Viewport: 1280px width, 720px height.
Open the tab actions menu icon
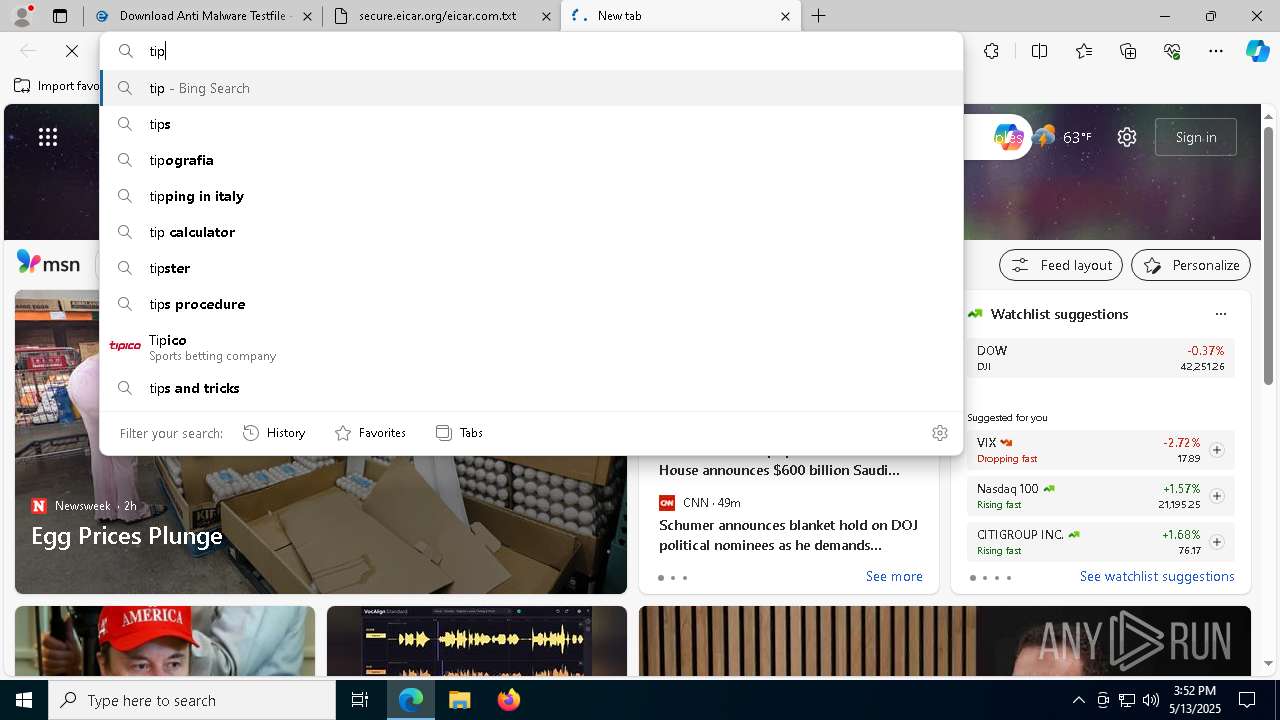click(x=60, y=16)
